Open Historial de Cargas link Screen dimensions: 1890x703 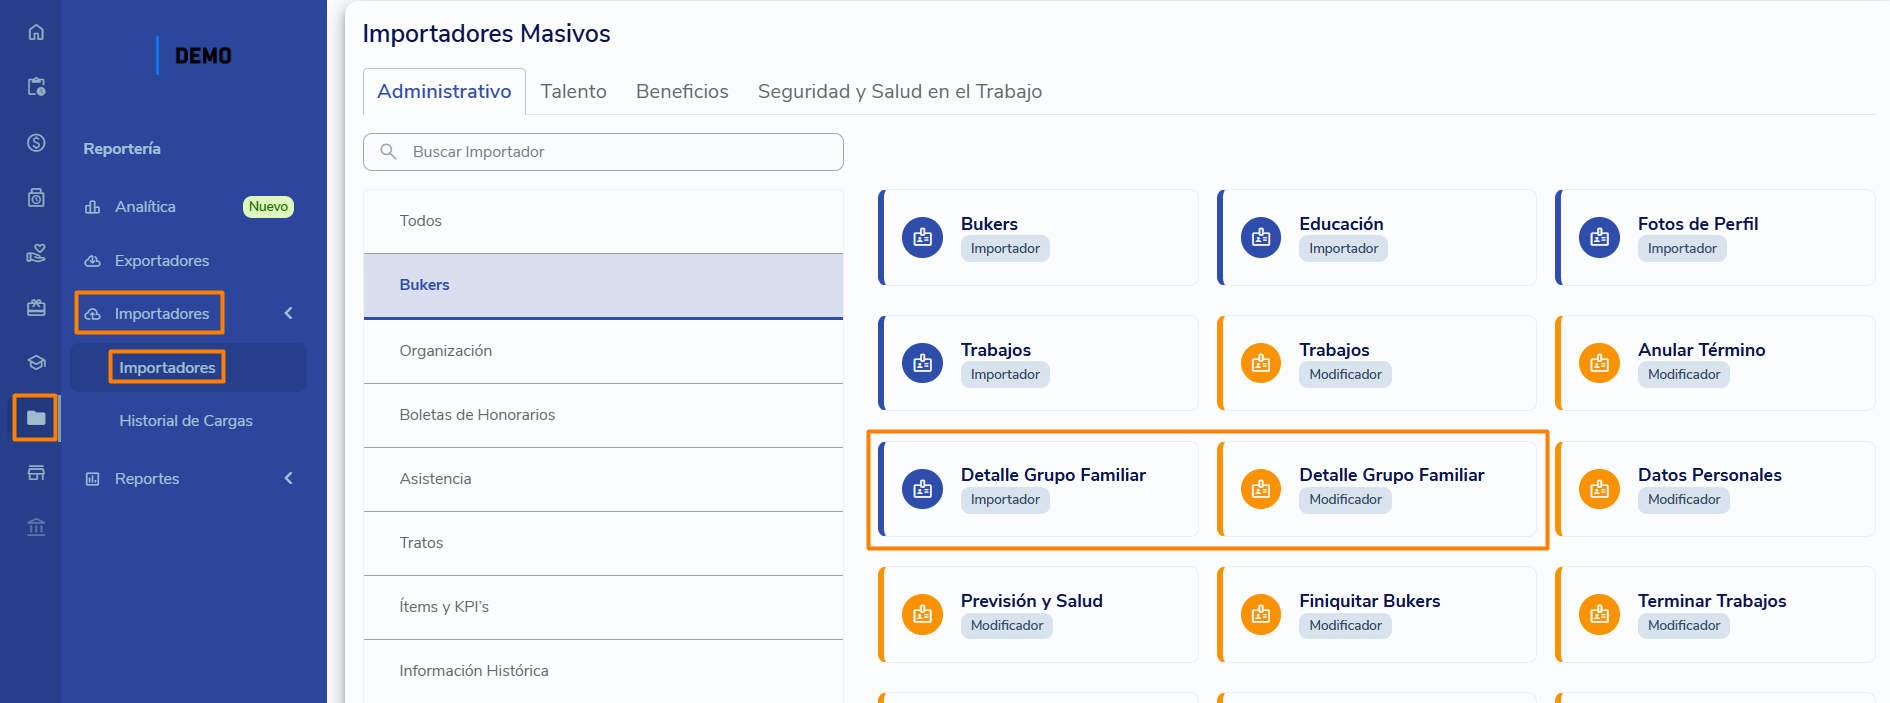click(x=186, y=421)
